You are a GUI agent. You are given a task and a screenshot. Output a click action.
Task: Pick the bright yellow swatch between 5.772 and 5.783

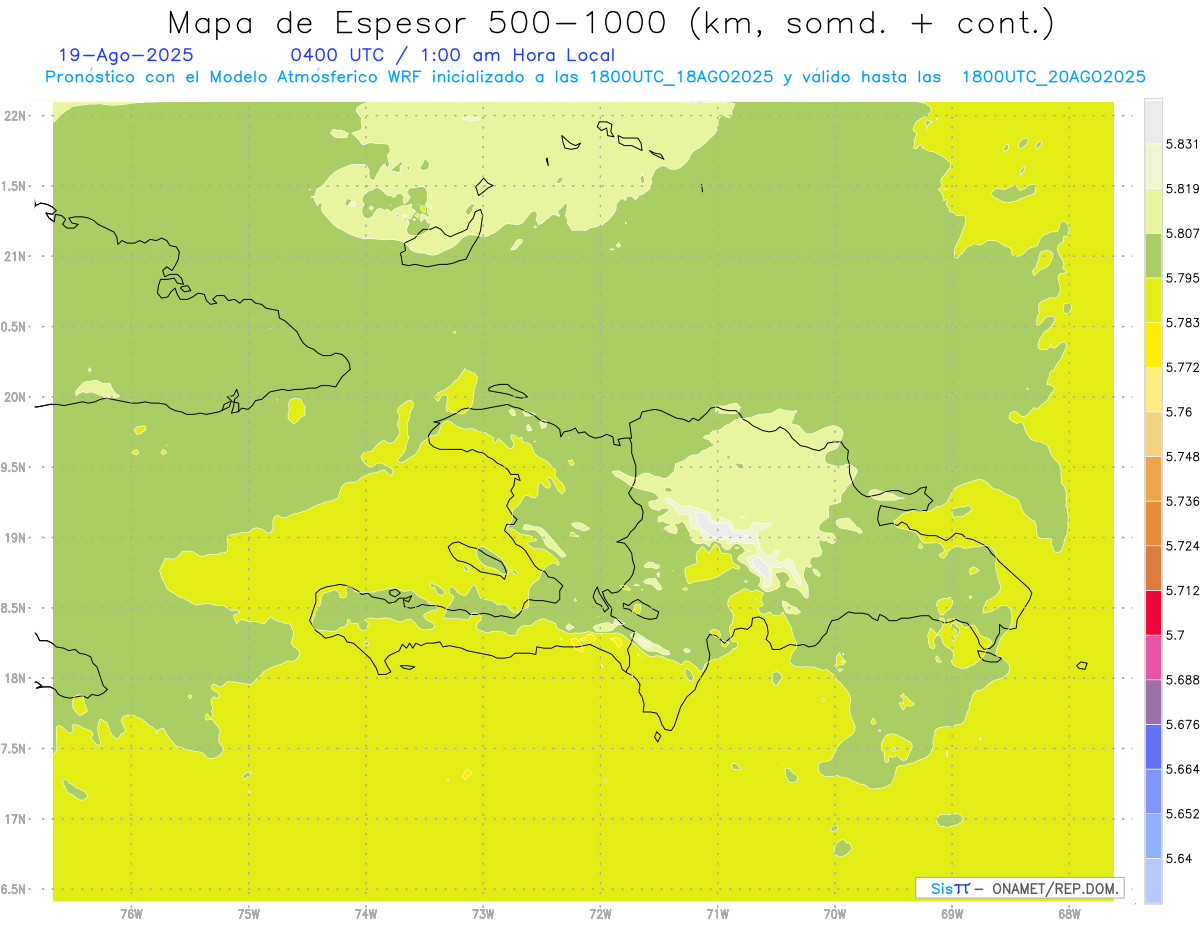pyautogui.click(x=1153, y=345)
